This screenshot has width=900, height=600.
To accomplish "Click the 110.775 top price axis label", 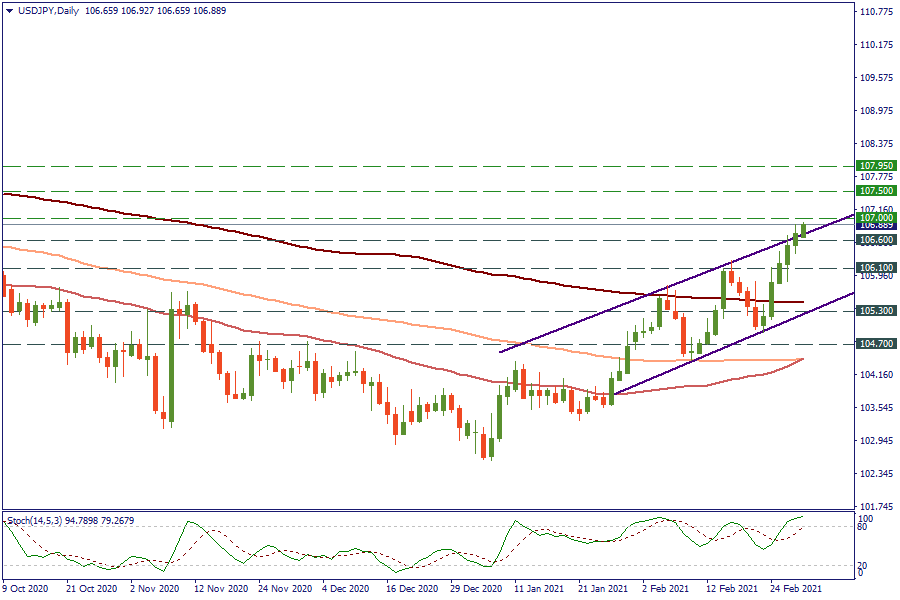I will 876,12.
